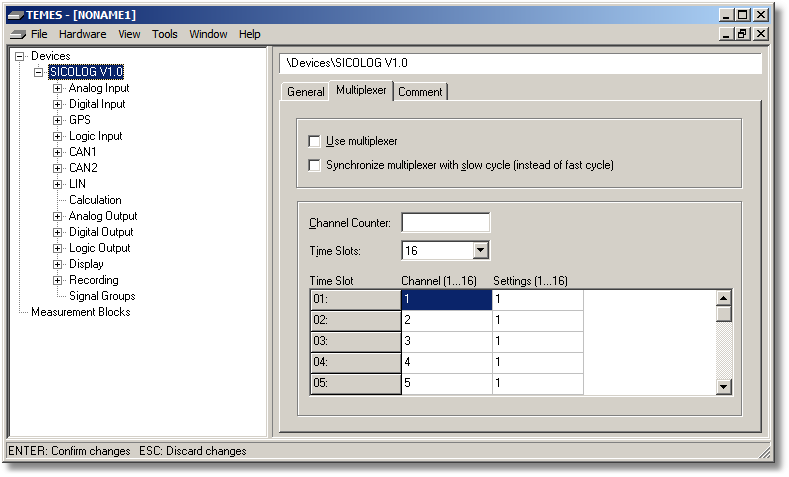
Task: Switch to the Comment tab
Action: 420,92
